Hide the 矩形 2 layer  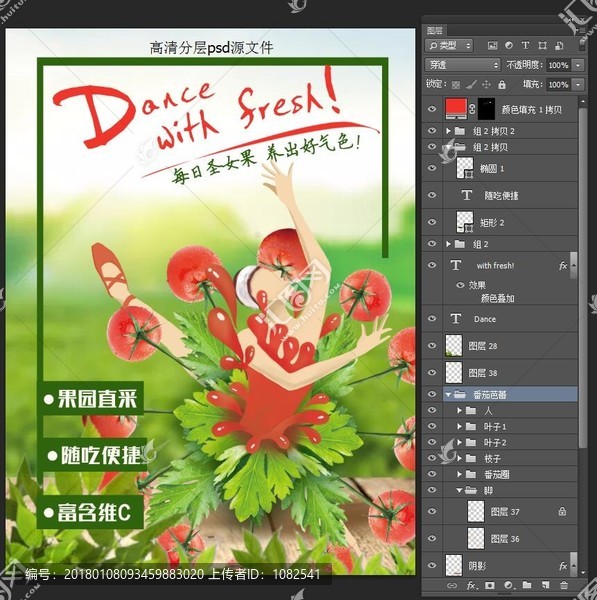(432, 222)
